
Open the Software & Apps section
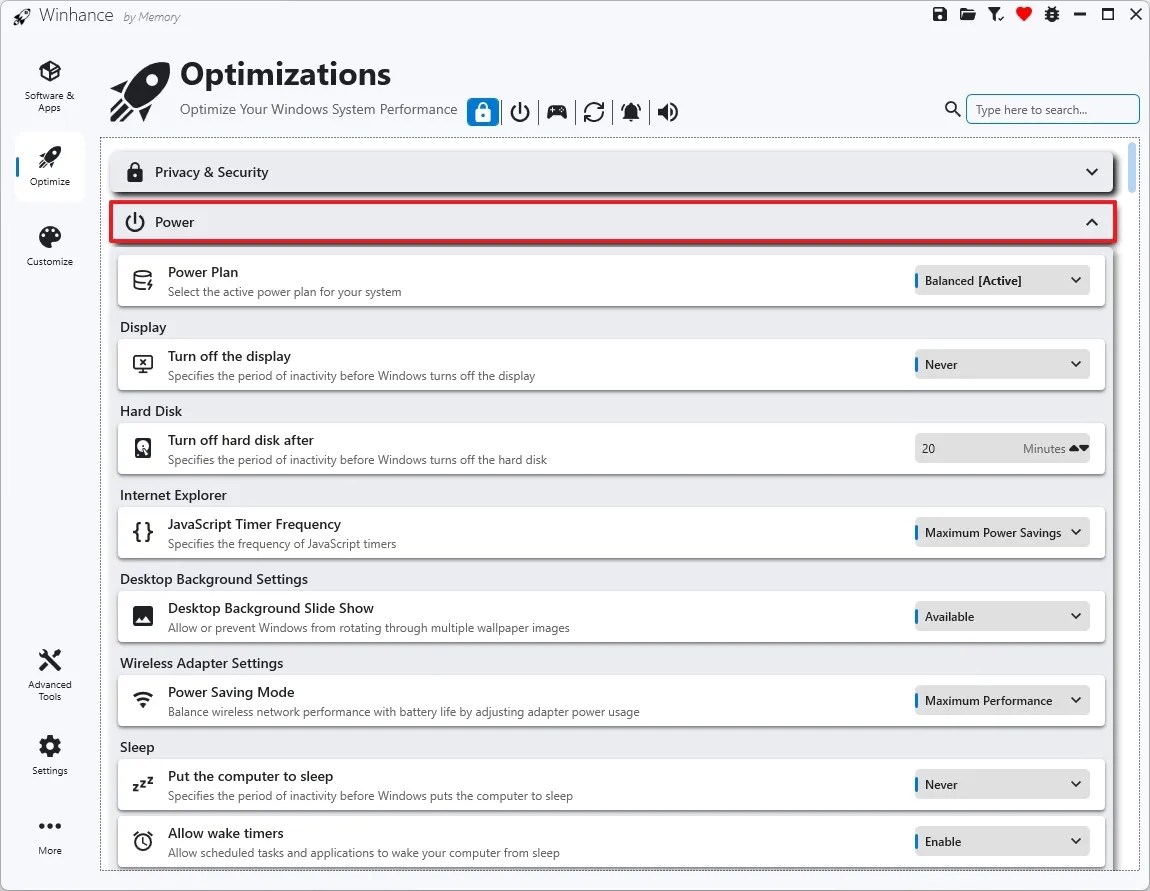click(49, 85)
